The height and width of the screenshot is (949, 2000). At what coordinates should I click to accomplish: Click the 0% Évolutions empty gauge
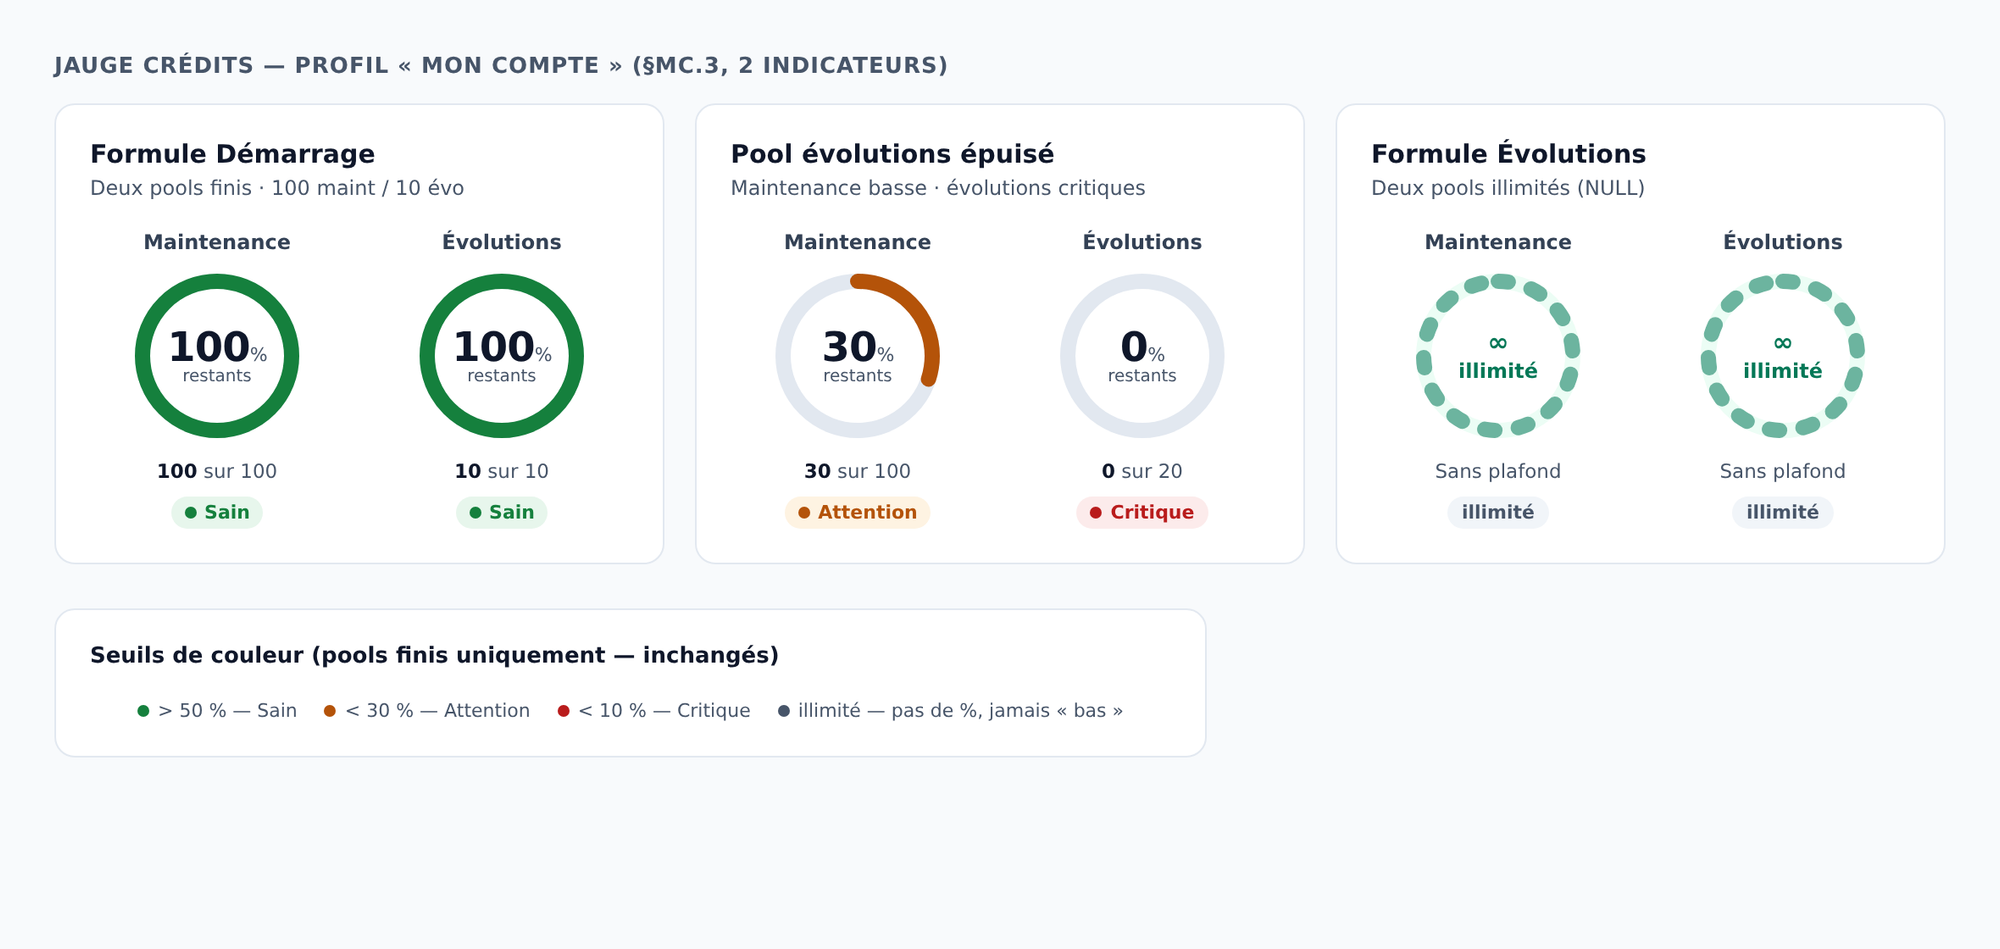pyautogui.click(x=1142, y=356)
